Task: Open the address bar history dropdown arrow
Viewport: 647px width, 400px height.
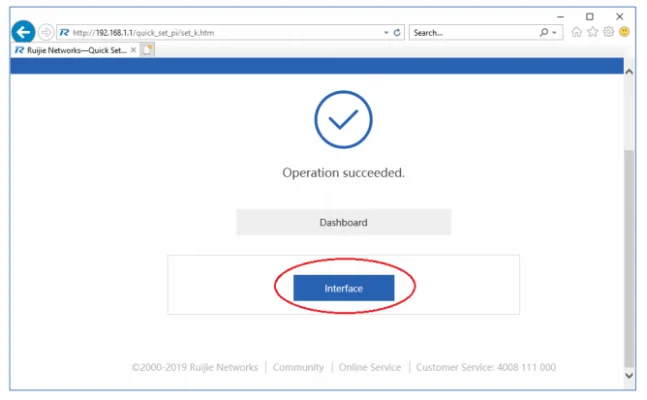Action: point(386,33)
